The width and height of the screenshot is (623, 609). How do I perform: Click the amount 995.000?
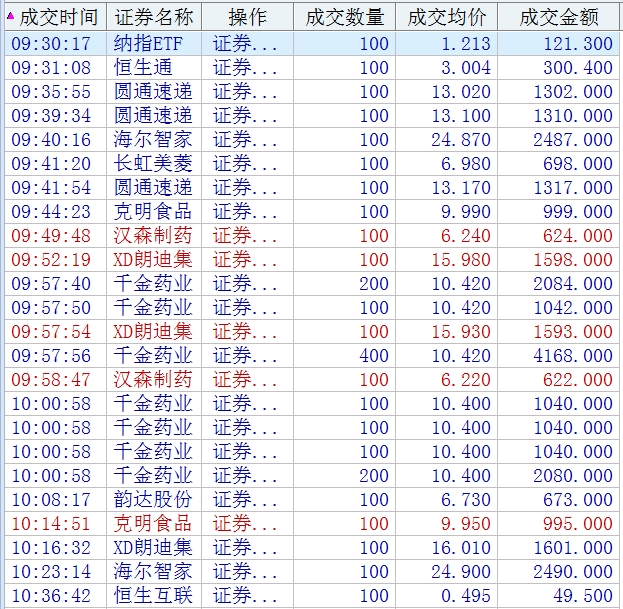578,523
